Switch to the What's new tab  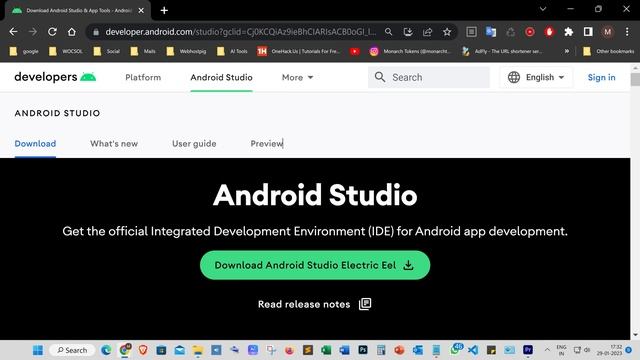pos(114,144)
